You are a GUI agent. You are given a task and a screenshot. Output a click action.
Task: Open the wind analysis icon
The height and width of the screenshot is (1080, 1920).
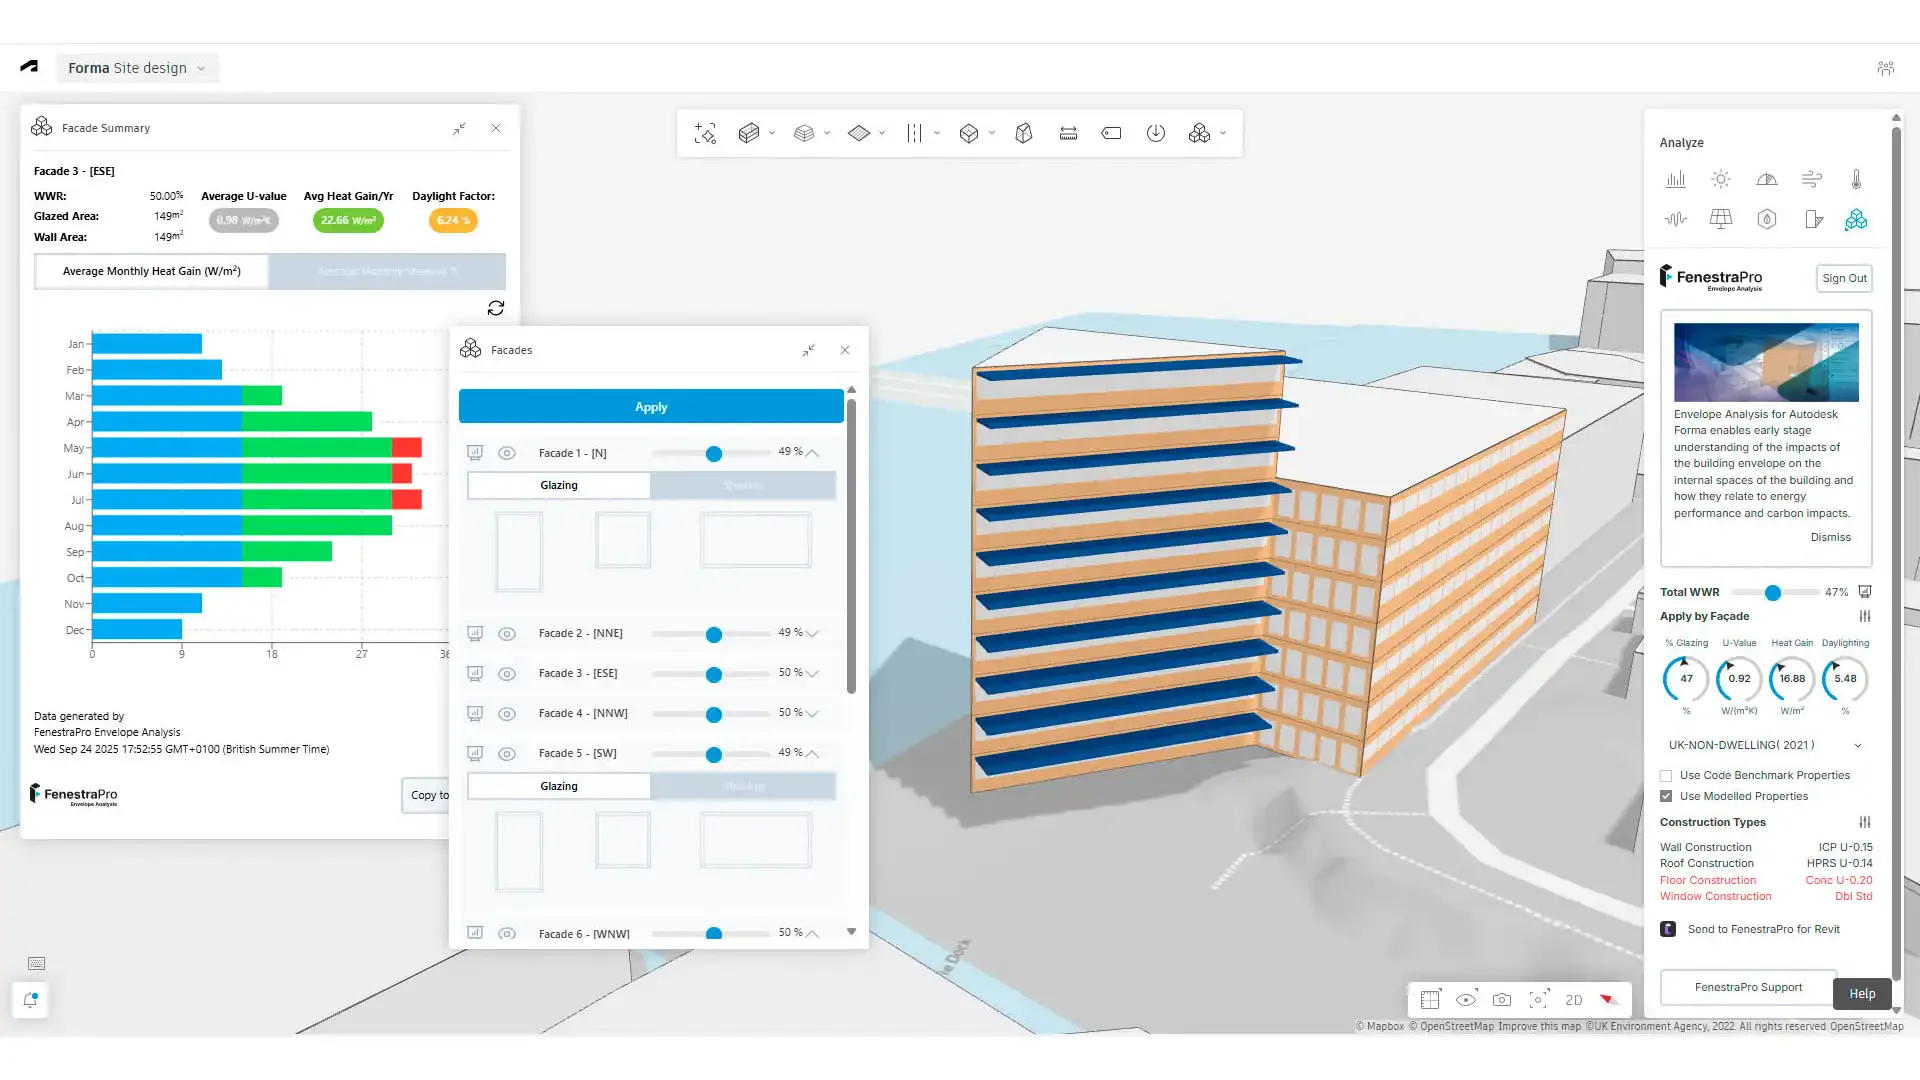click(1812, 179)
